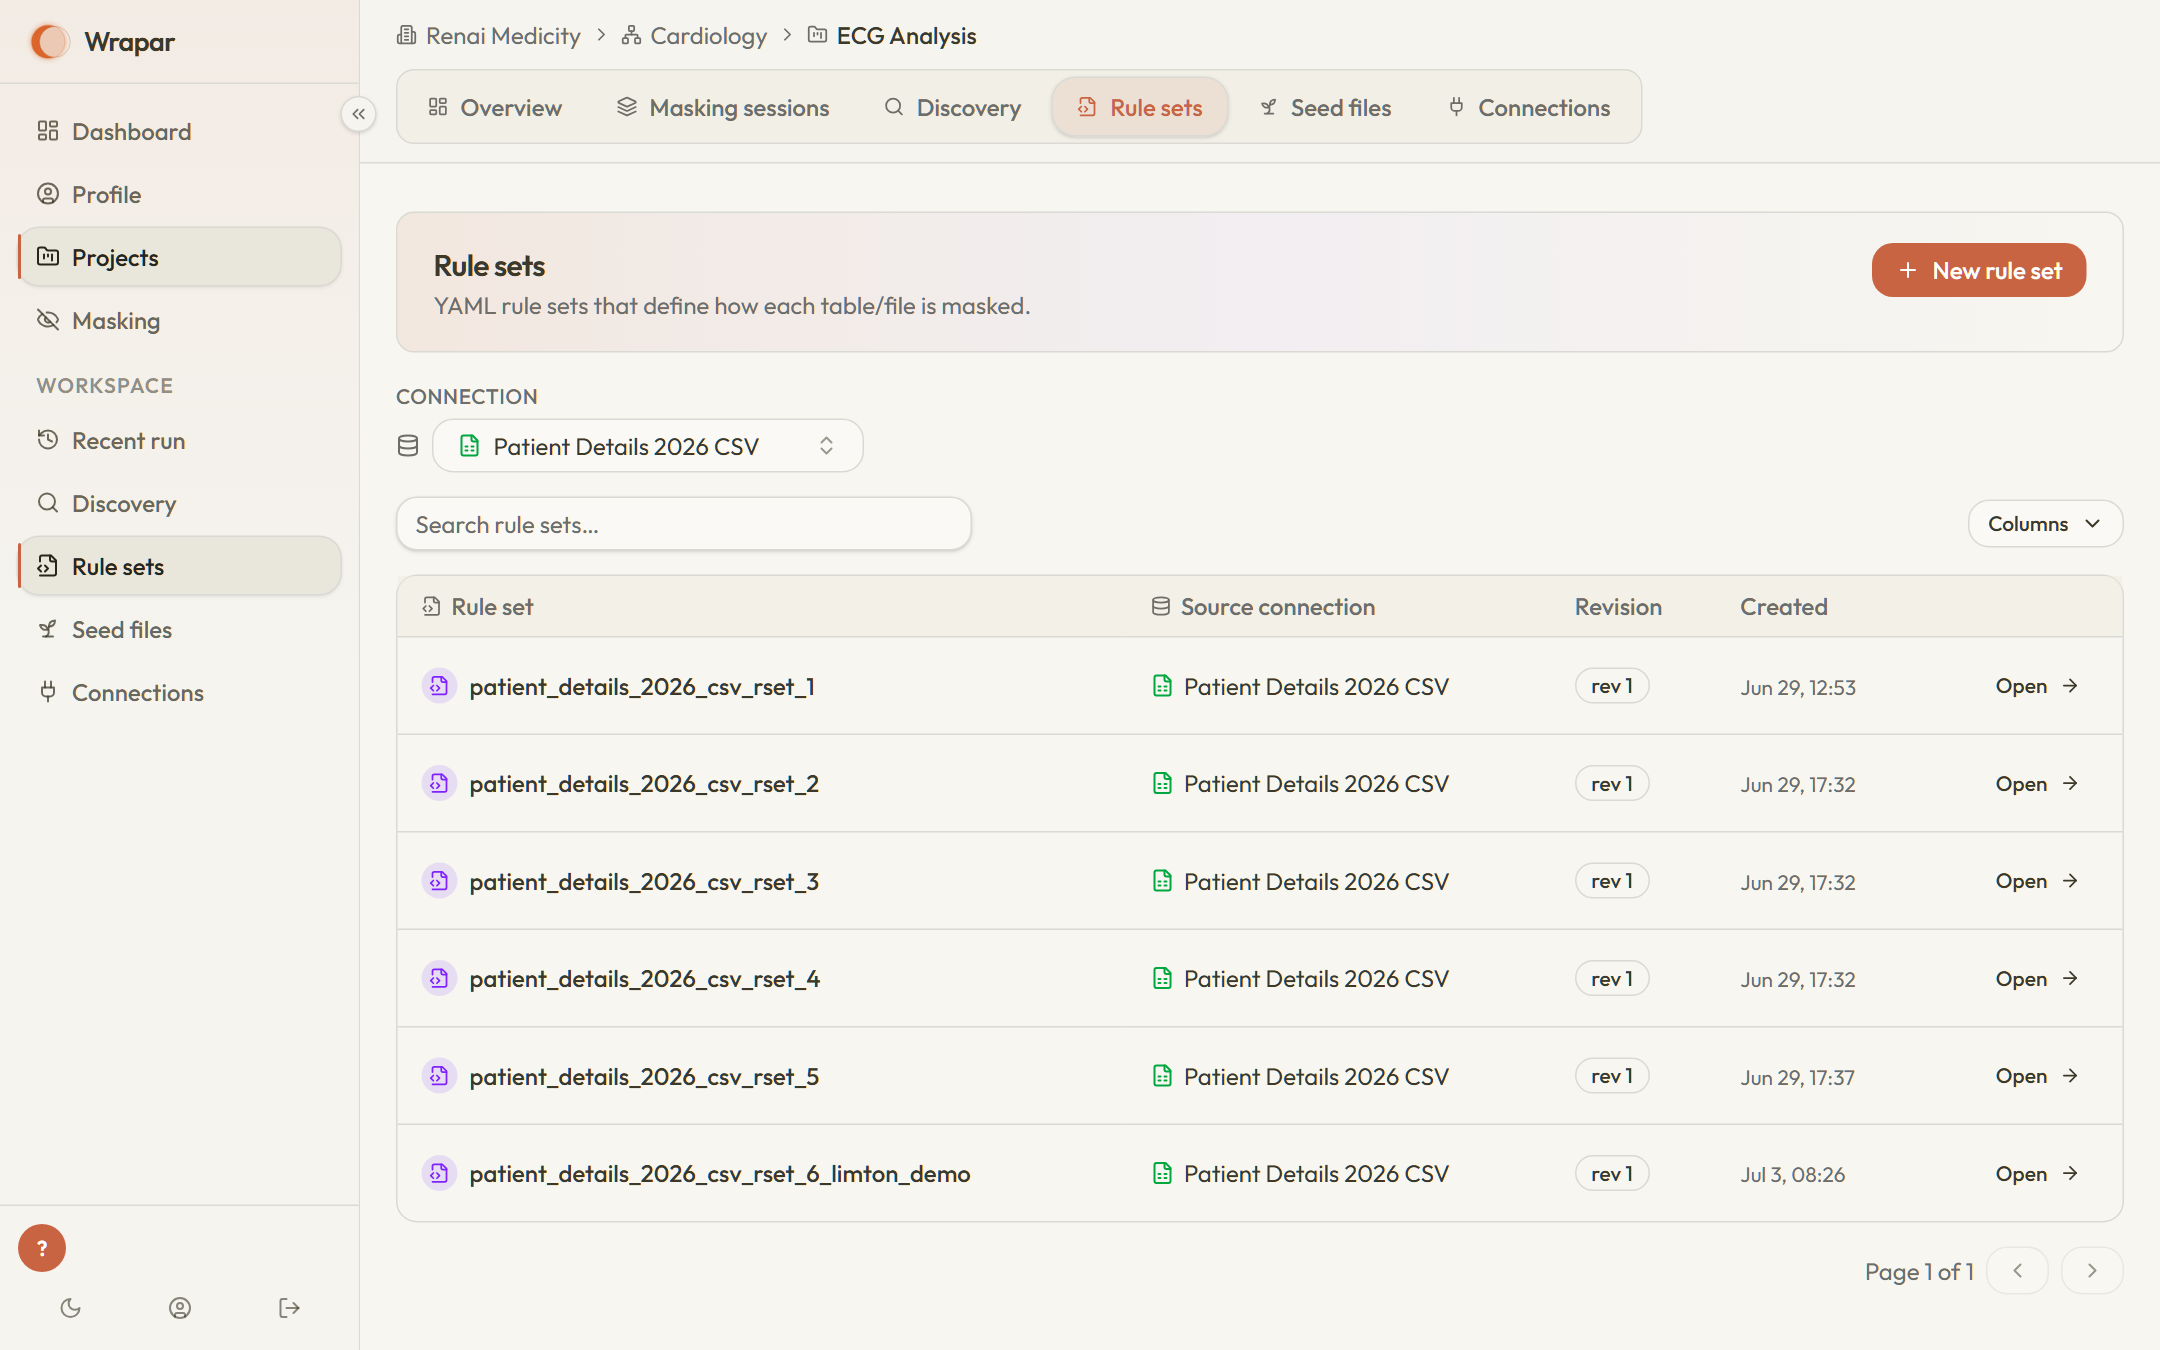Click patient_details_2026_csv_rset_2 name

pos(644,784)
